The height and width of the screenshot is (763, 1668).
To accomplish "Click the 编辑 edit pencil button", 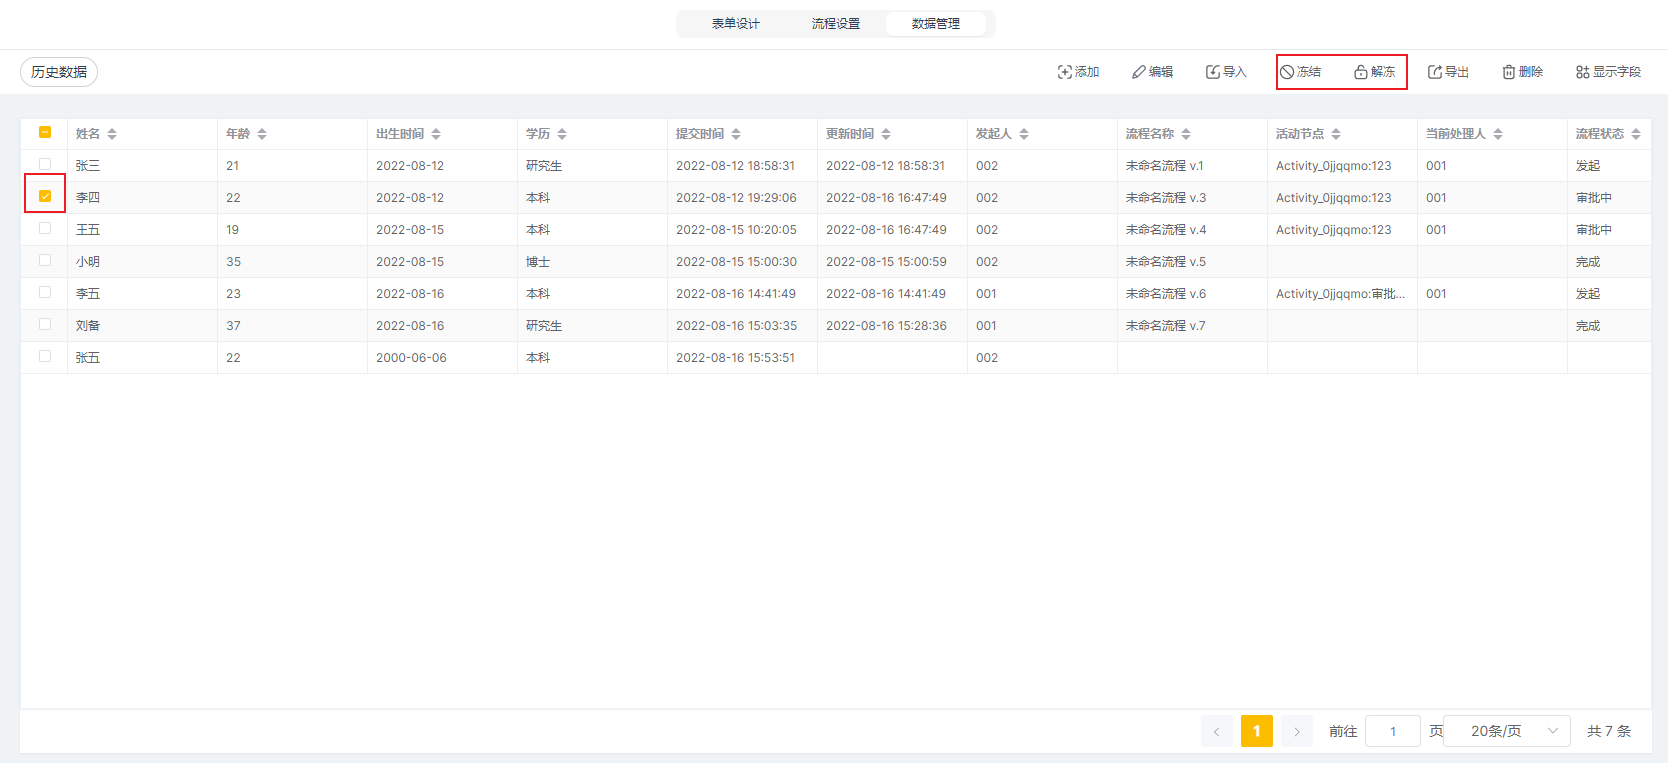I will (1152, 72).
